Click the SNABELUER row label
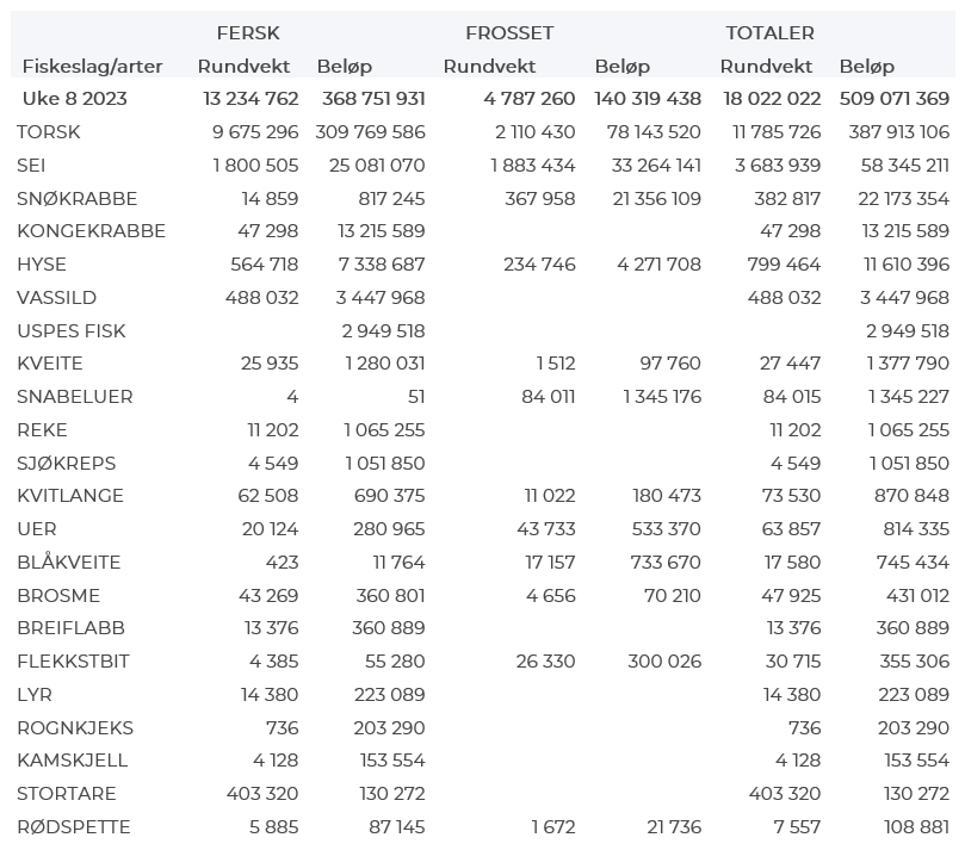This screenshot has height=850, width=965. coord(75,397)
